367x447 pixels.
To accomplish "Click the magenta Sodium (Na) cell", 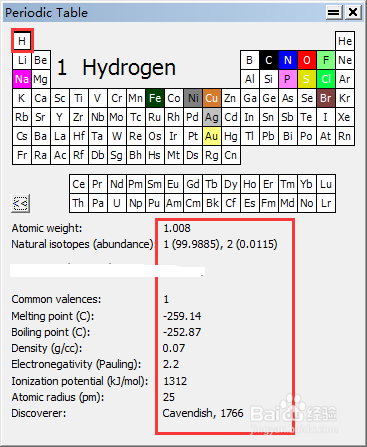I will coord(22,79).
